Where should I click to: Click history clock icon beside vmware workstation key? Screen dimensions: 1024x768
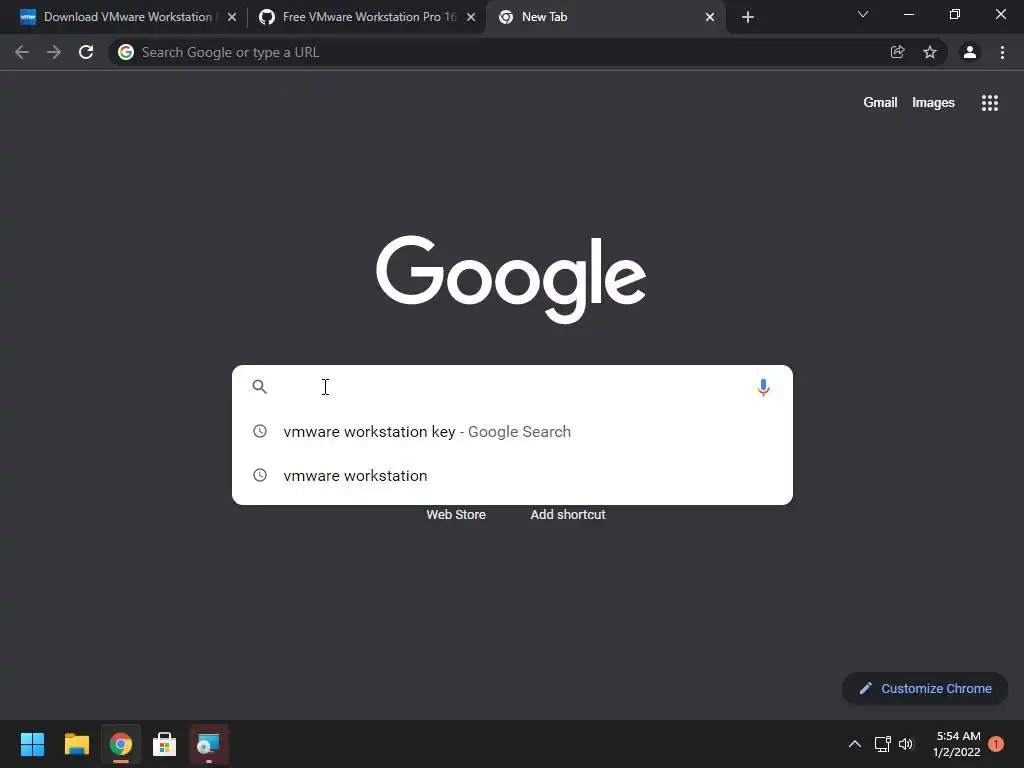pos(260,431)
